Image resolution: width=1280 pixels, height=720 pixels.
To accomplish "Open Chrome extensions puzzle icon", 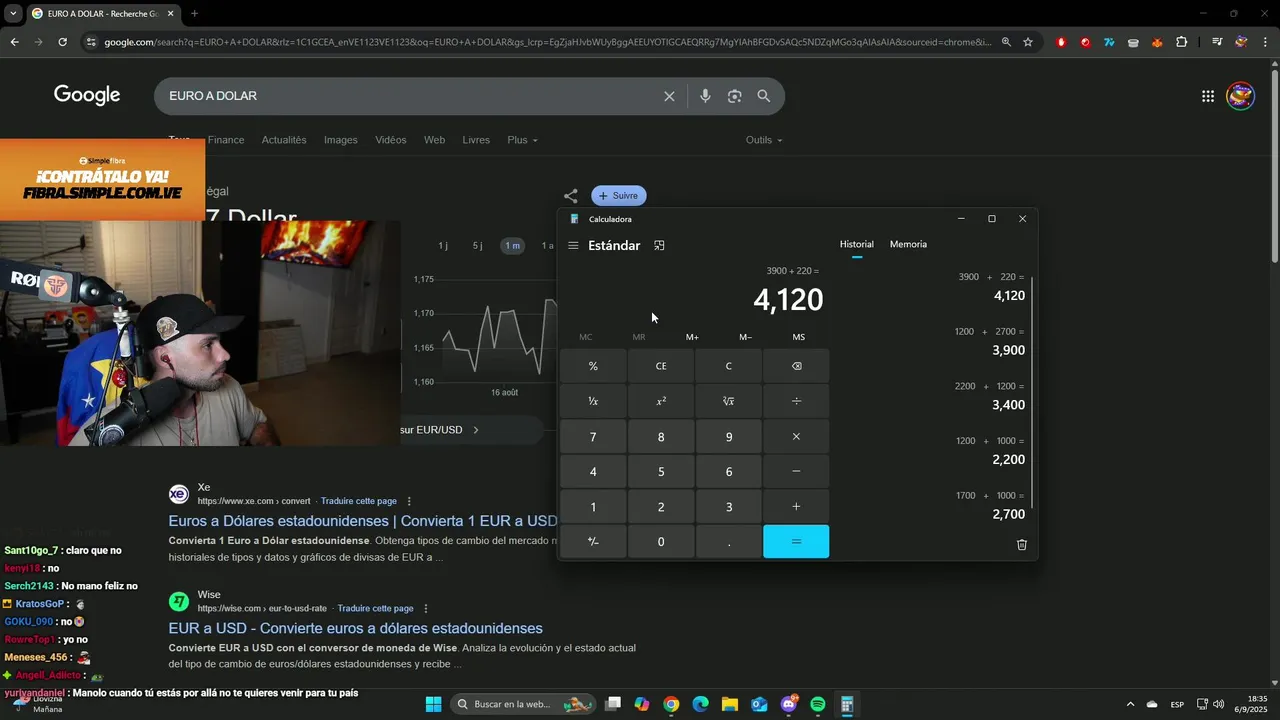I will point(1182,42).
